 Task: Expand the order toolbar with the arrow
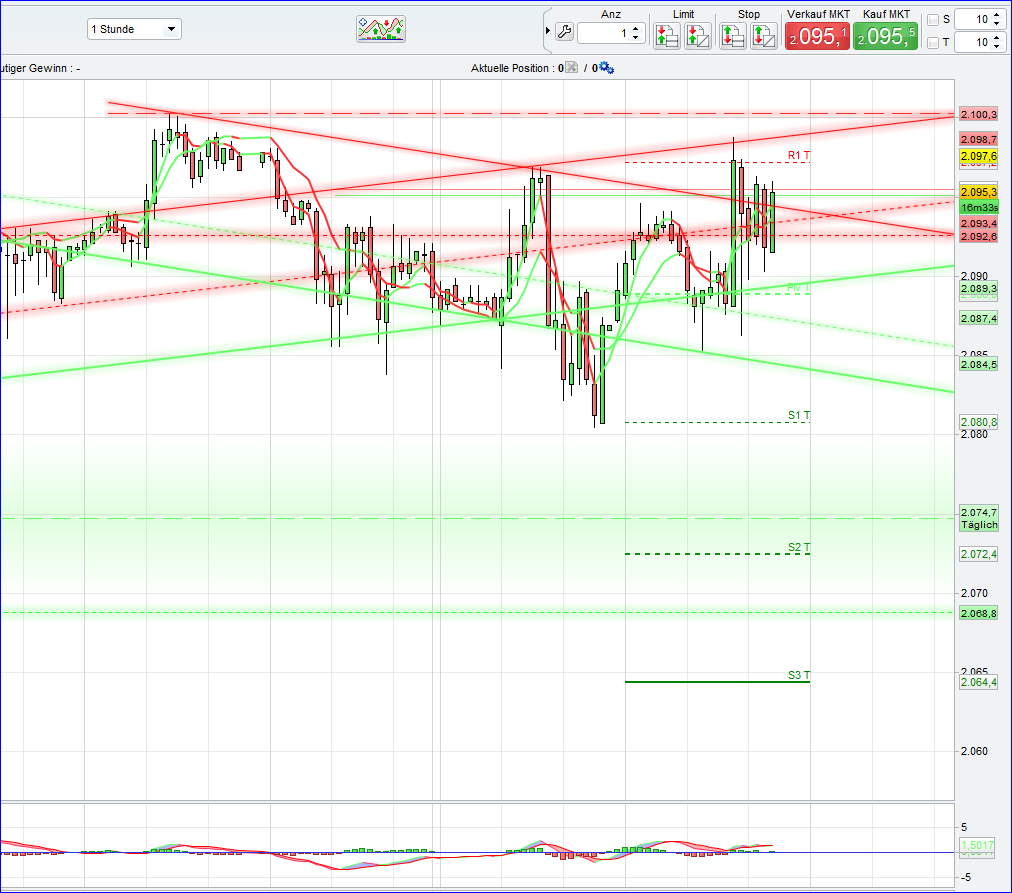[548, 31]
